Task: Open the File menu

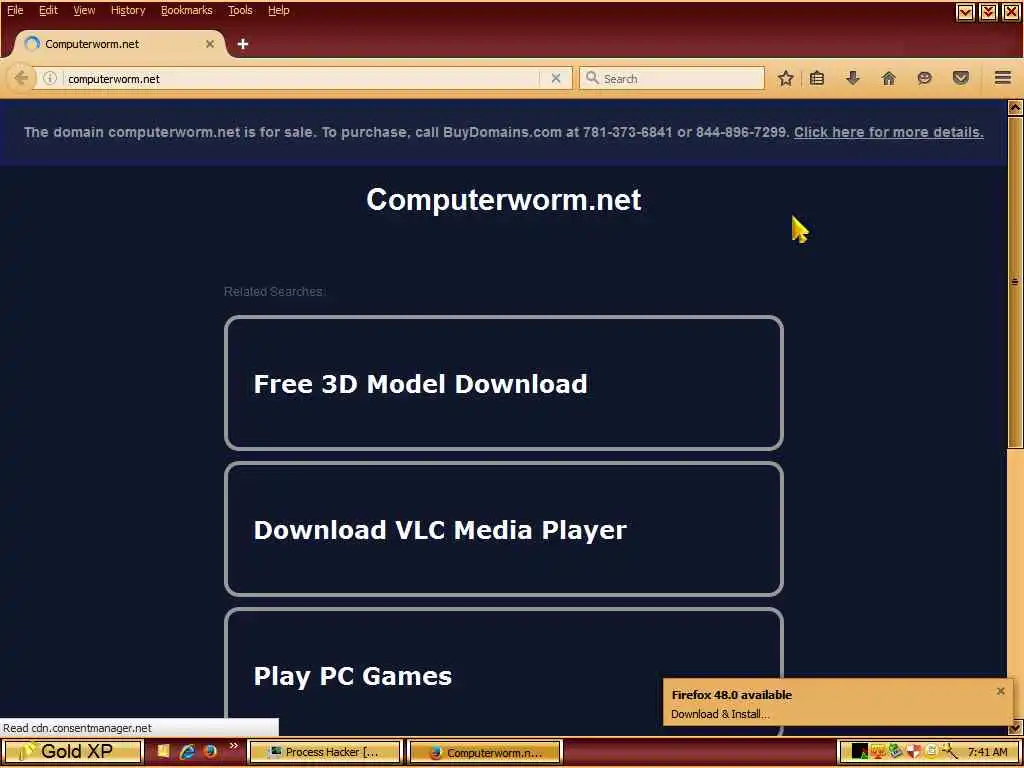Action: click(x=15, y=10)
